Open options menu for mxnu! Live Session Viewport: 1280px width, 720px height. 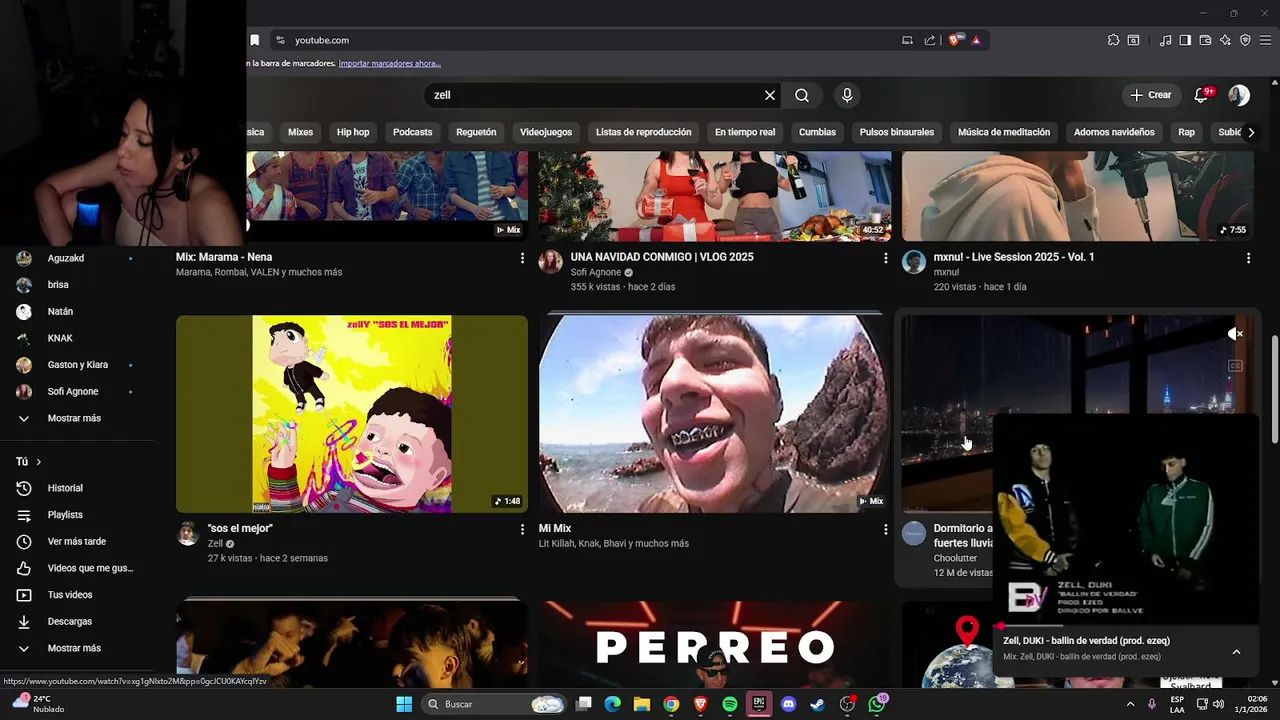(x=1248, y=258)
